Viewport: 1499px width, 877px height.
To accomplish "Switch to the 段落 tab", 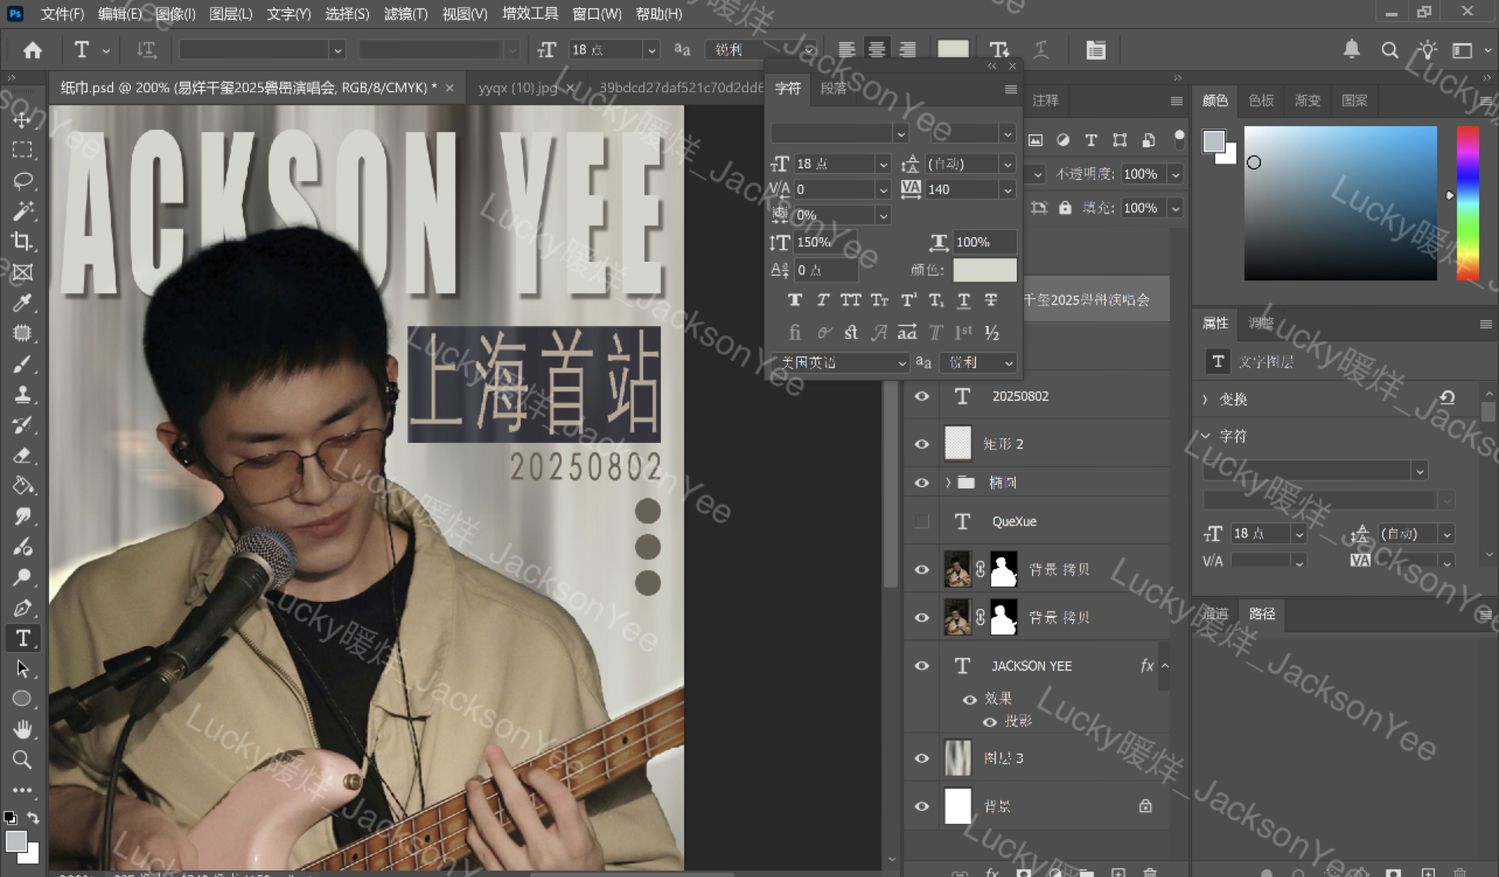I will point(833,88).
